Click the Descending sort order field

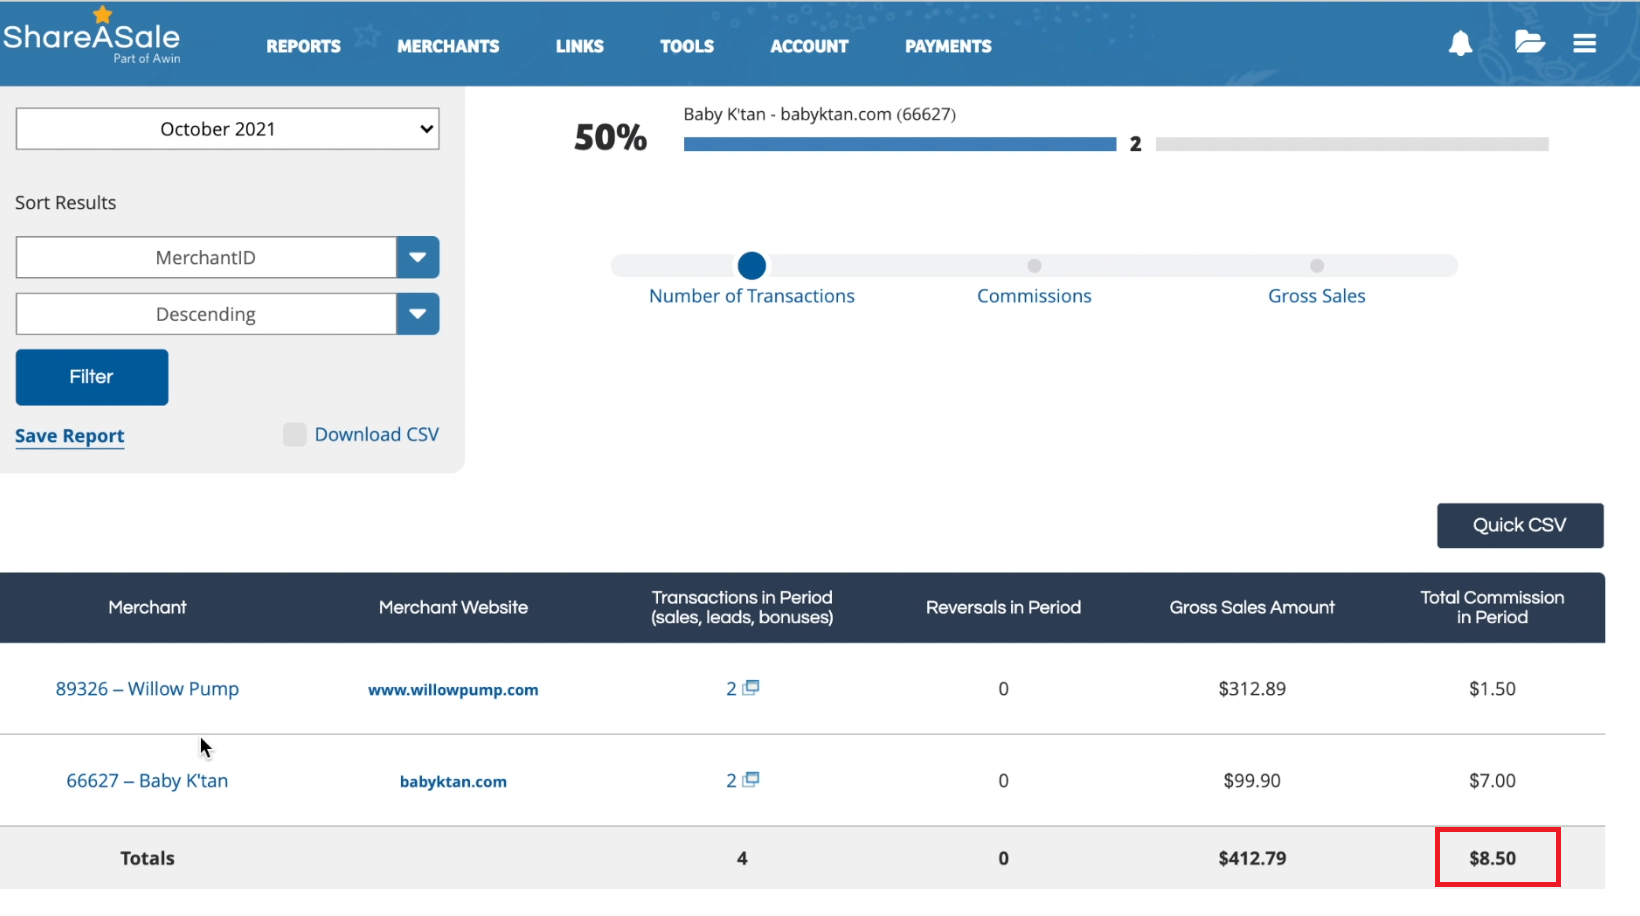[x=206, y=314]
